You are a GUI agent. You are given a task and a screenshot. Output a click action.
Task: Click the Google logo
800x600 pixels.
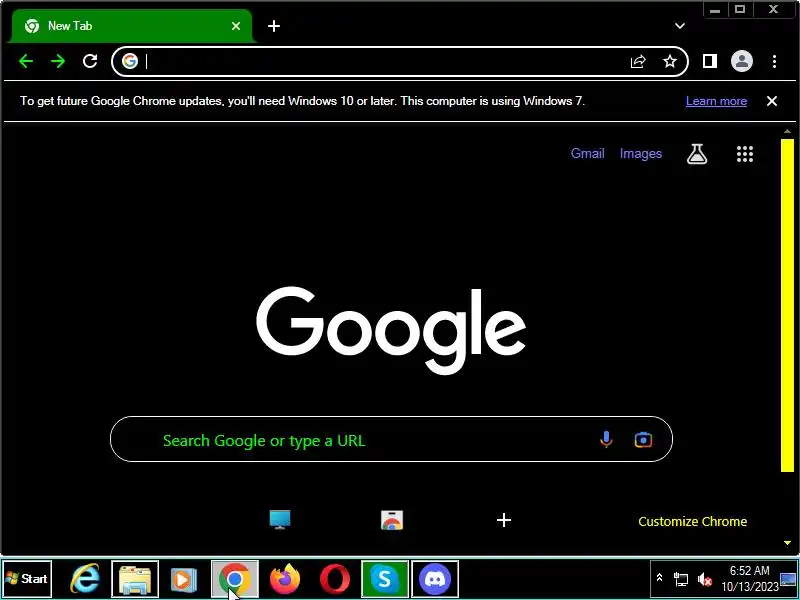pos(391,330)
